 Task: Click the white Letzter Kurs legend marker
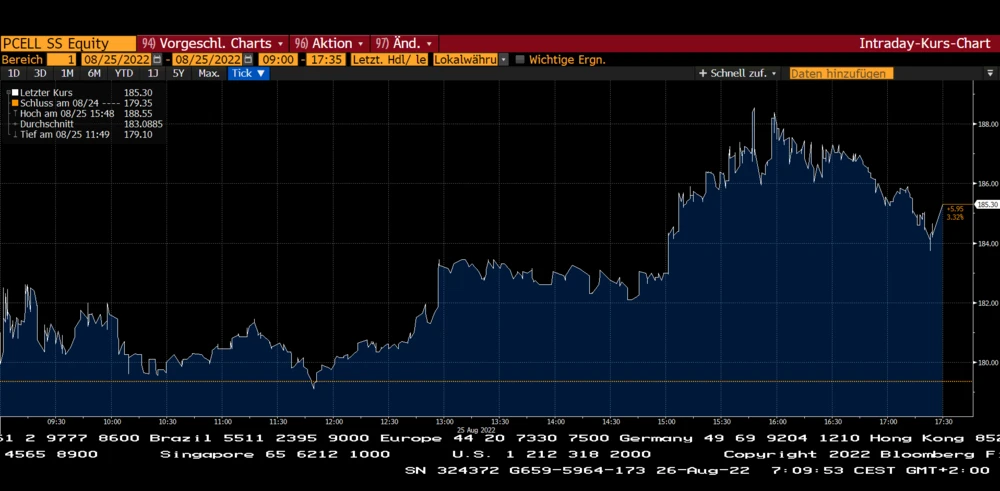pos(15,93)
